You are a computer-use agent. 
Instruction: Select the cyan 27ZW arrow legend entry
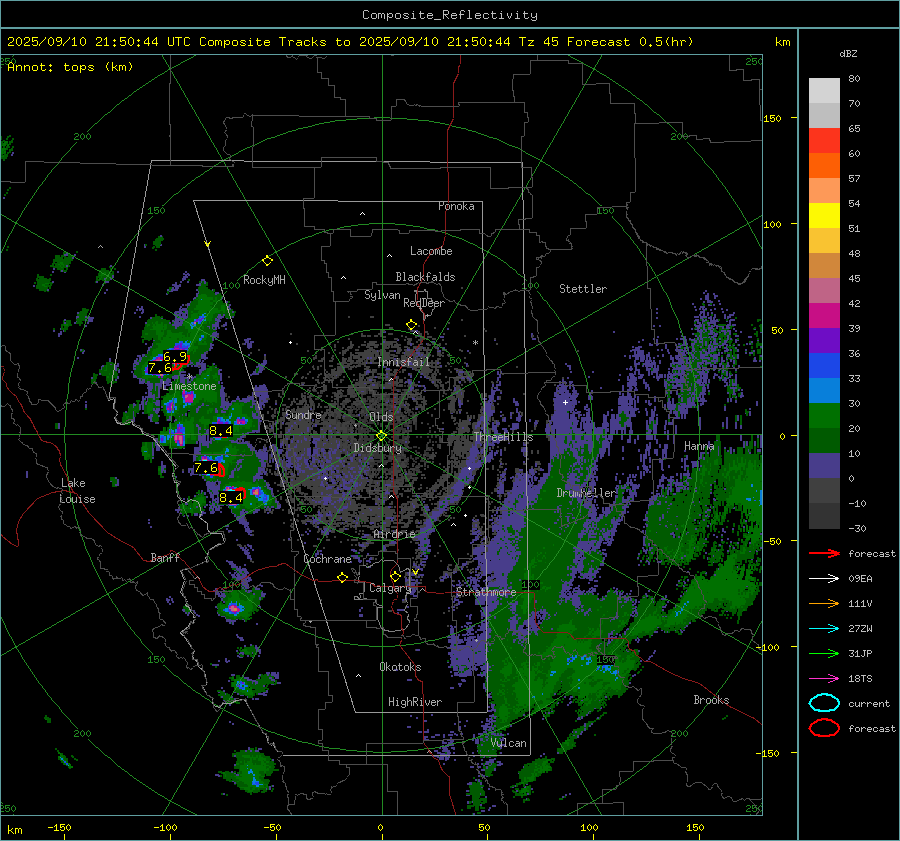click(x=824, y=629)
